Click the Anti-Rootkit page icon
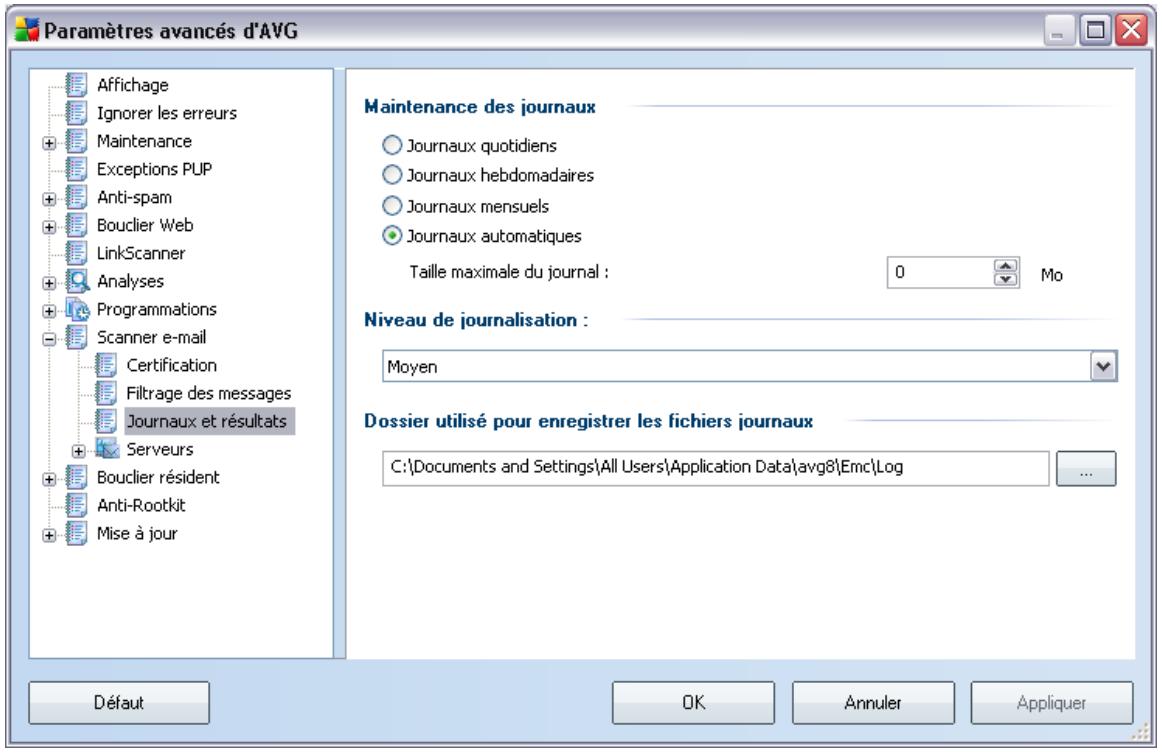1162x753 pixels. tap(76, 505)
